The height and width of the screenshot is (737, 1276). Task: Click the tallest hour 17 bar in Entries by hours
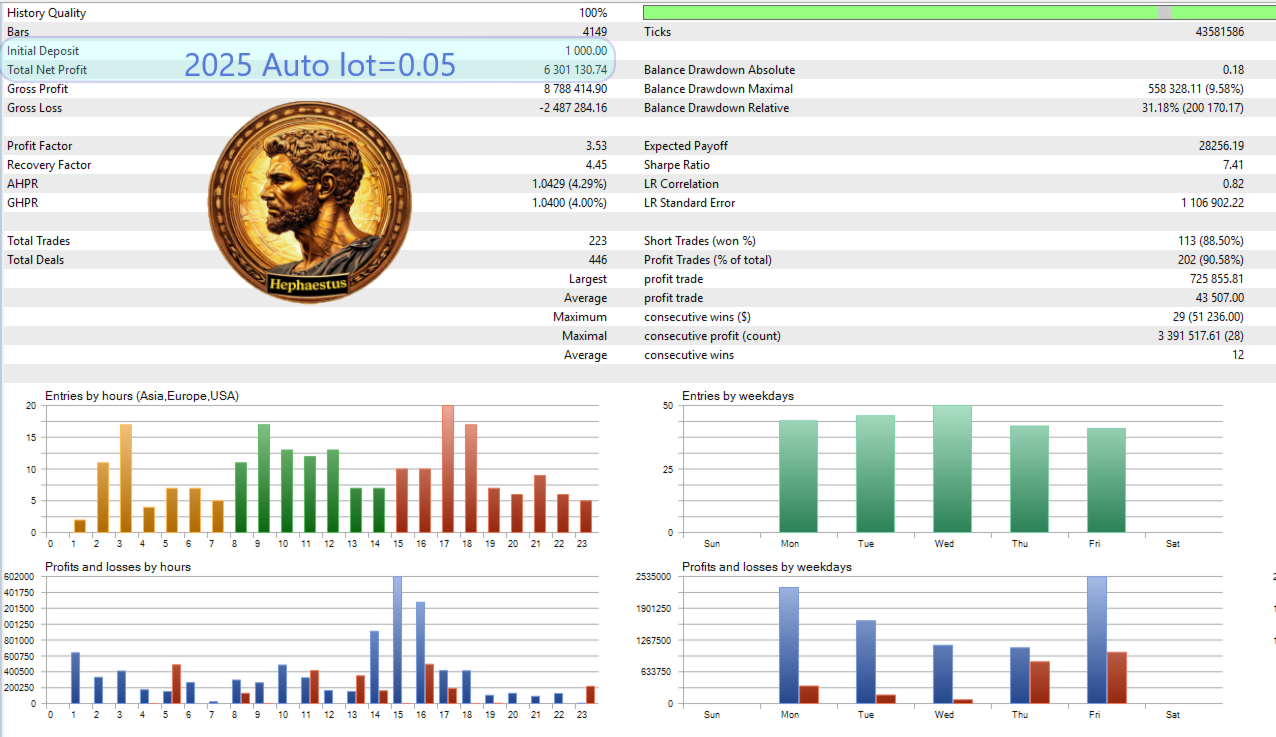(448, 469)
